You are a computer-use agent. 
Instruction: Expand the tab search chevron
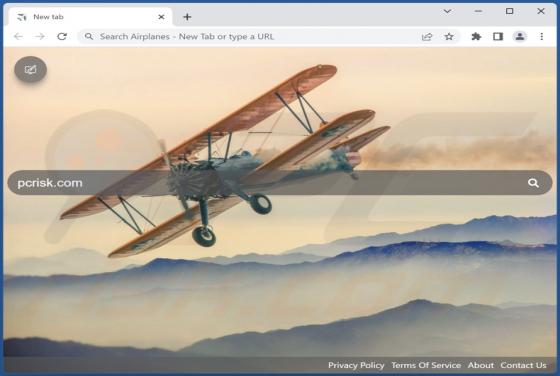(x=447, y=11)
